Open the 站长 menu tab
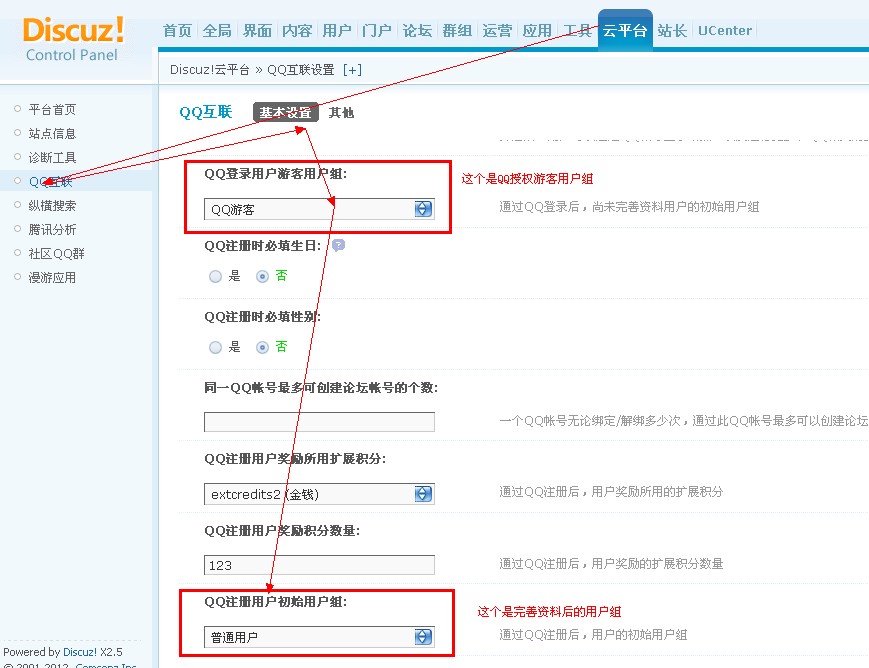Image resolution: width=869 pixels, height=668 pixels. [x=672, y=30]
